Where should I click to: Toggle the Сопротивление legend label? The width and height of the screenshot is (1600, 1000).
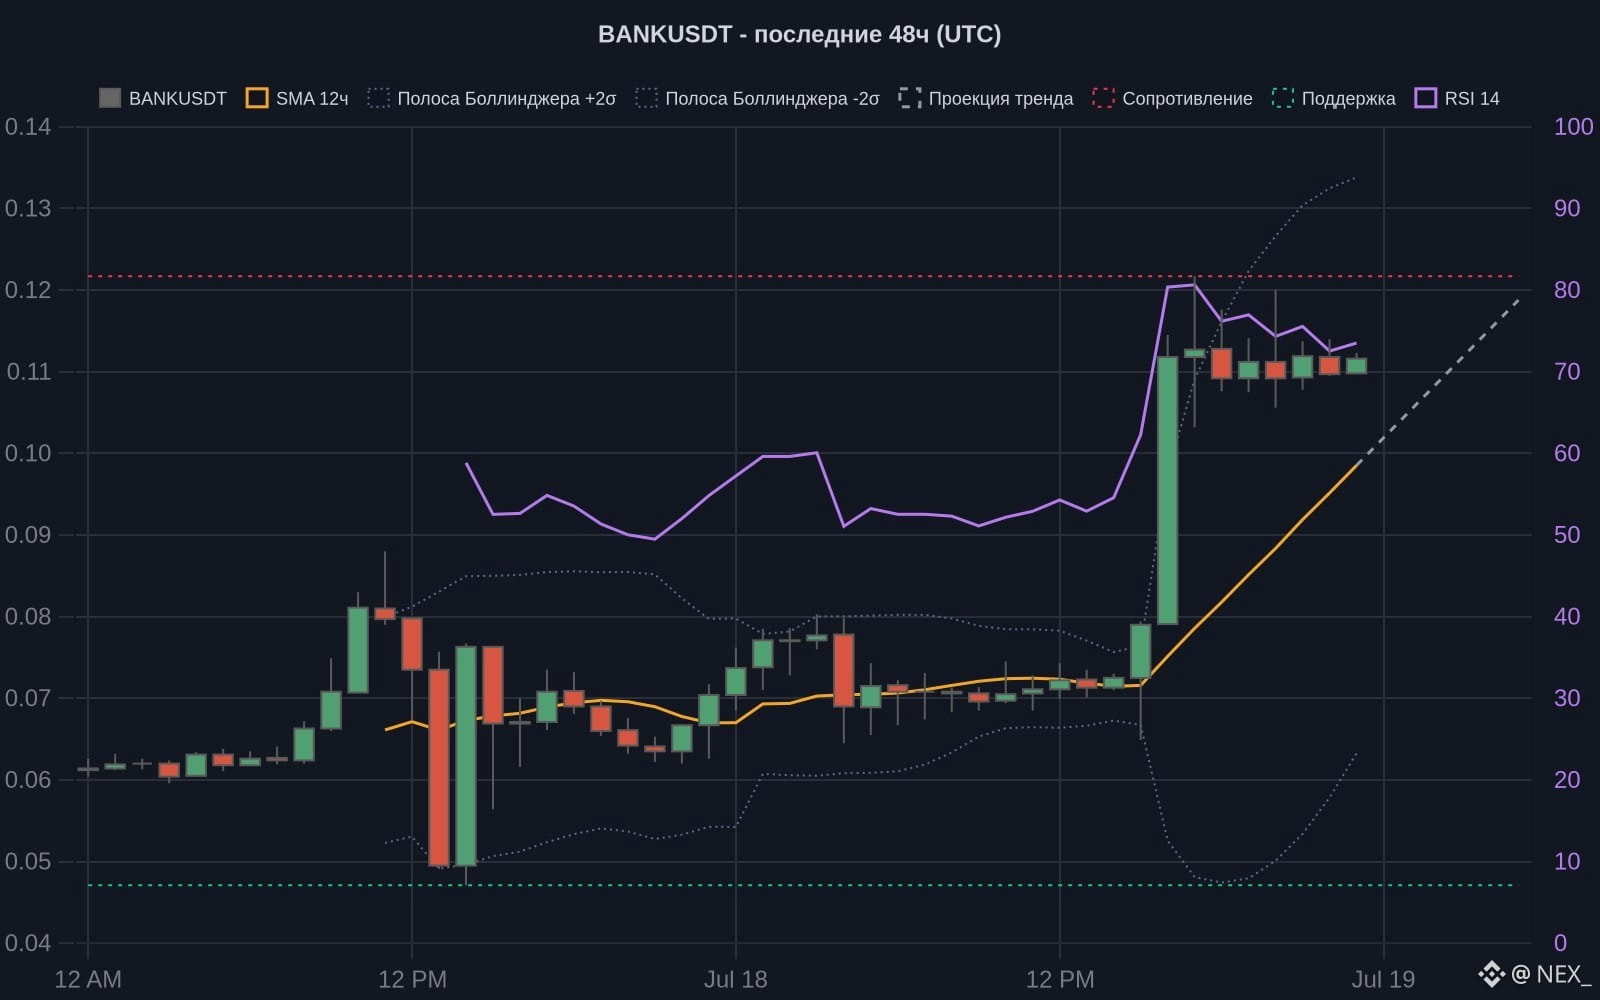click(x=1187, y=99)
